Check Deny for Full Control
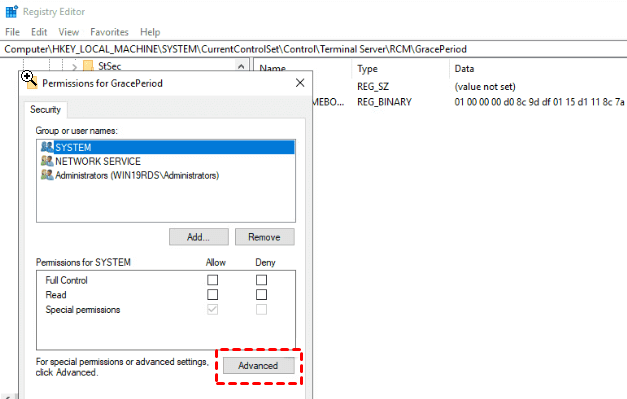 [261, 280]
